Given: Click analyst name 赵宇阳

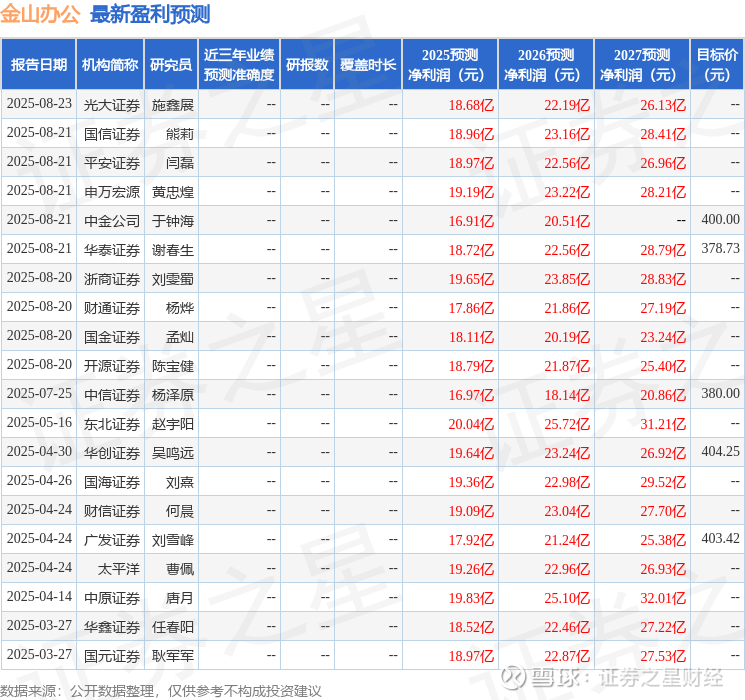Looking at the screenshot, I should 173,424.
